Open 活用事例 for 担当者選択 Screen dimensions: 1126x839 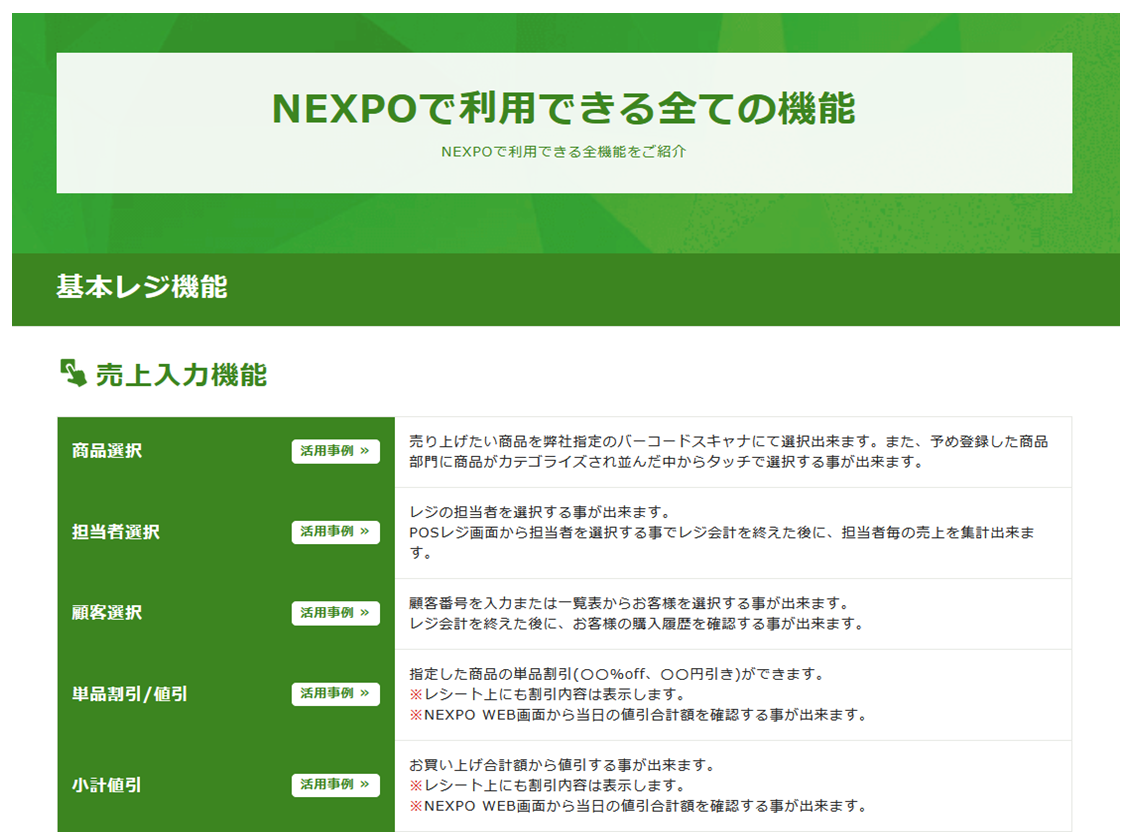click(x=336, y=533)
